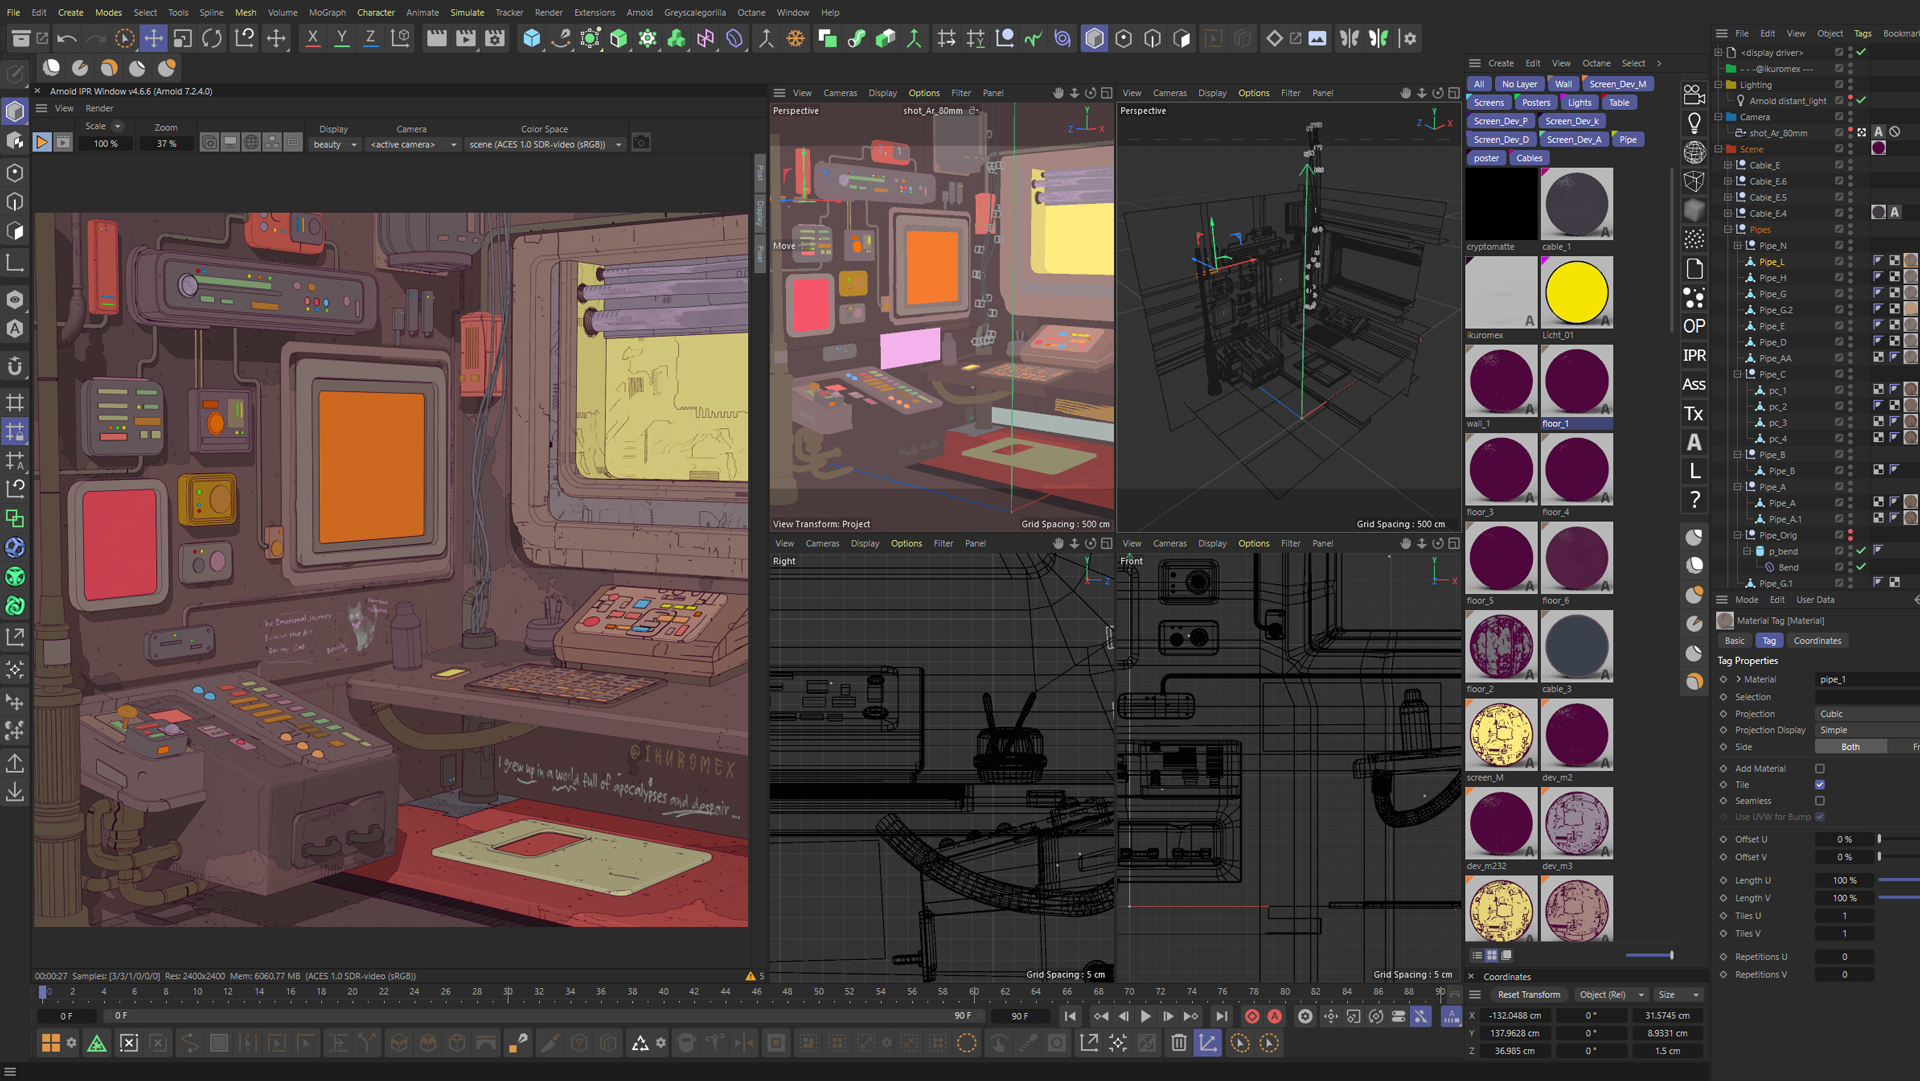This screenshot has height=1081, width=1920.
Task: Open Edit Render Settings clapperboard icon
Action: (495, 38)
